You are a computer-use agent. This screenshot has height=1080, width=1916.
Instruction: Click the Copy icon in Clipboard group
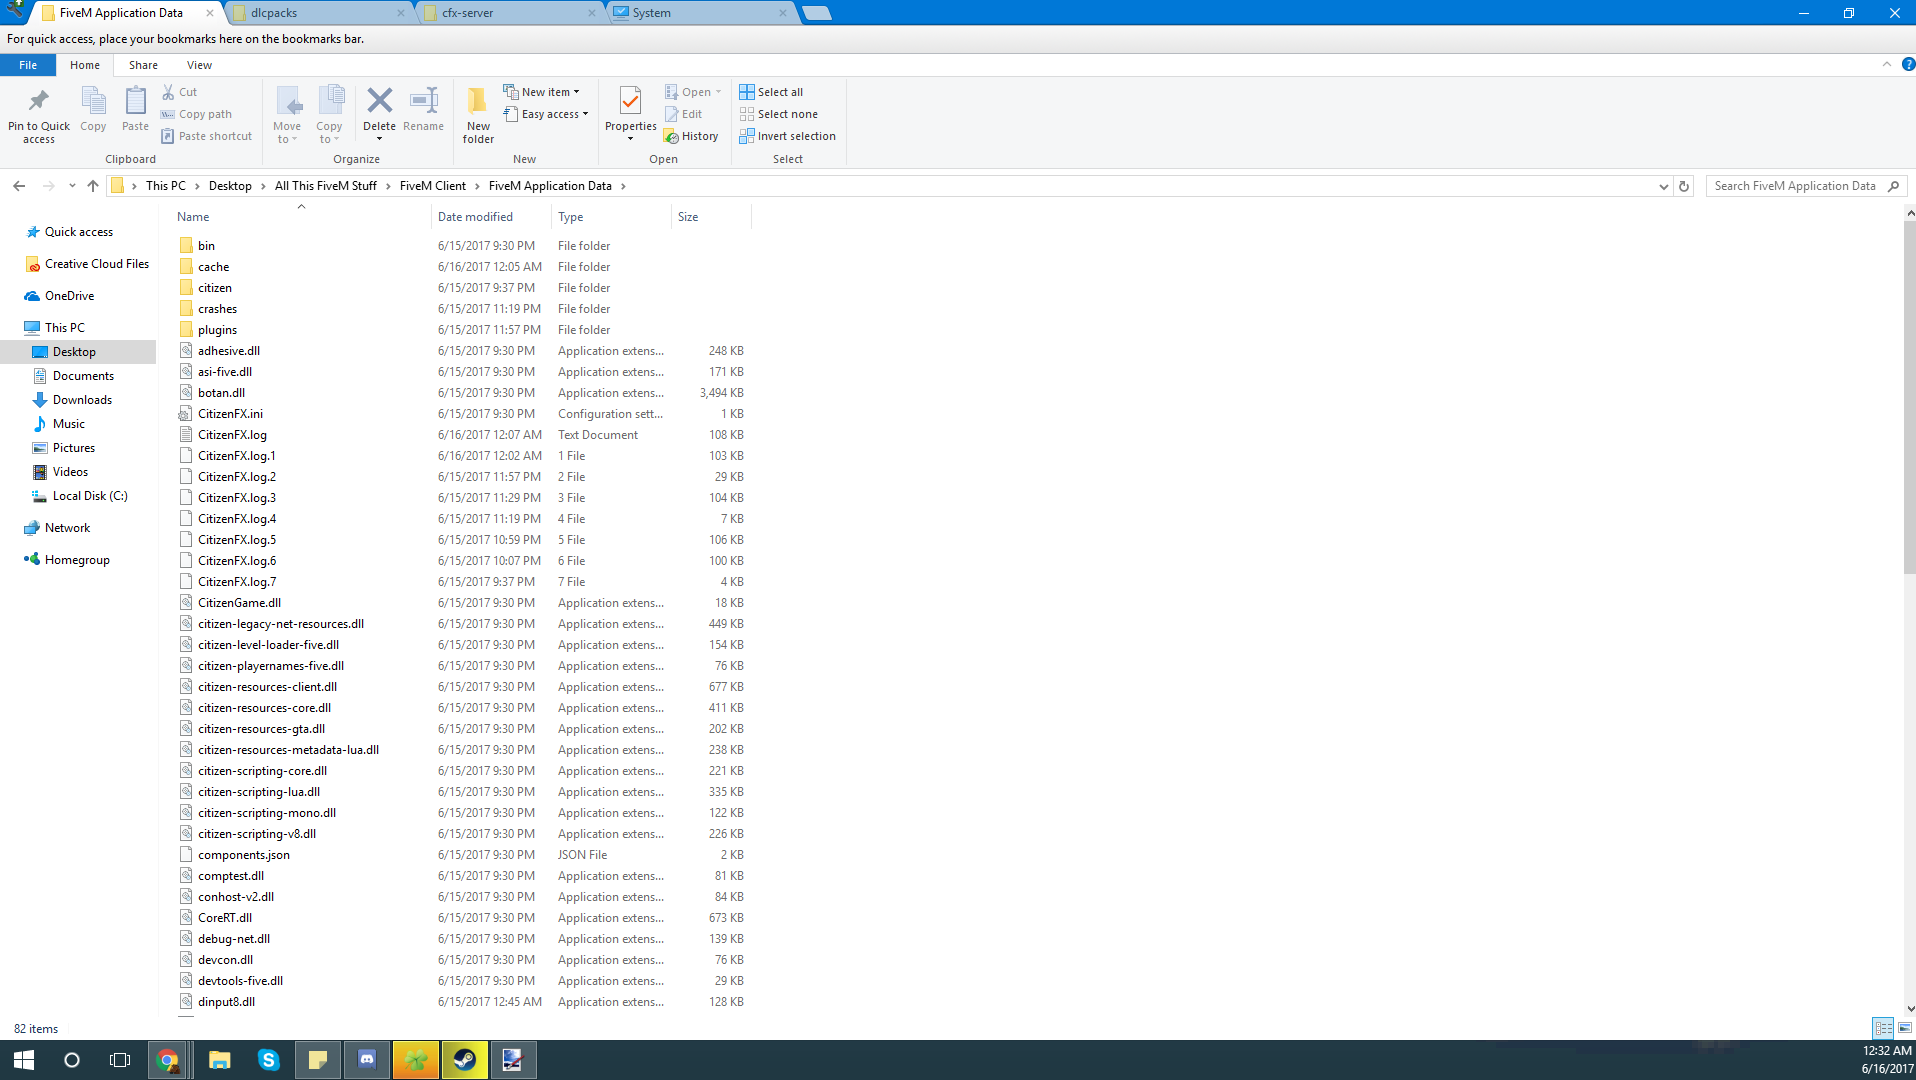[x=93, y=101]
